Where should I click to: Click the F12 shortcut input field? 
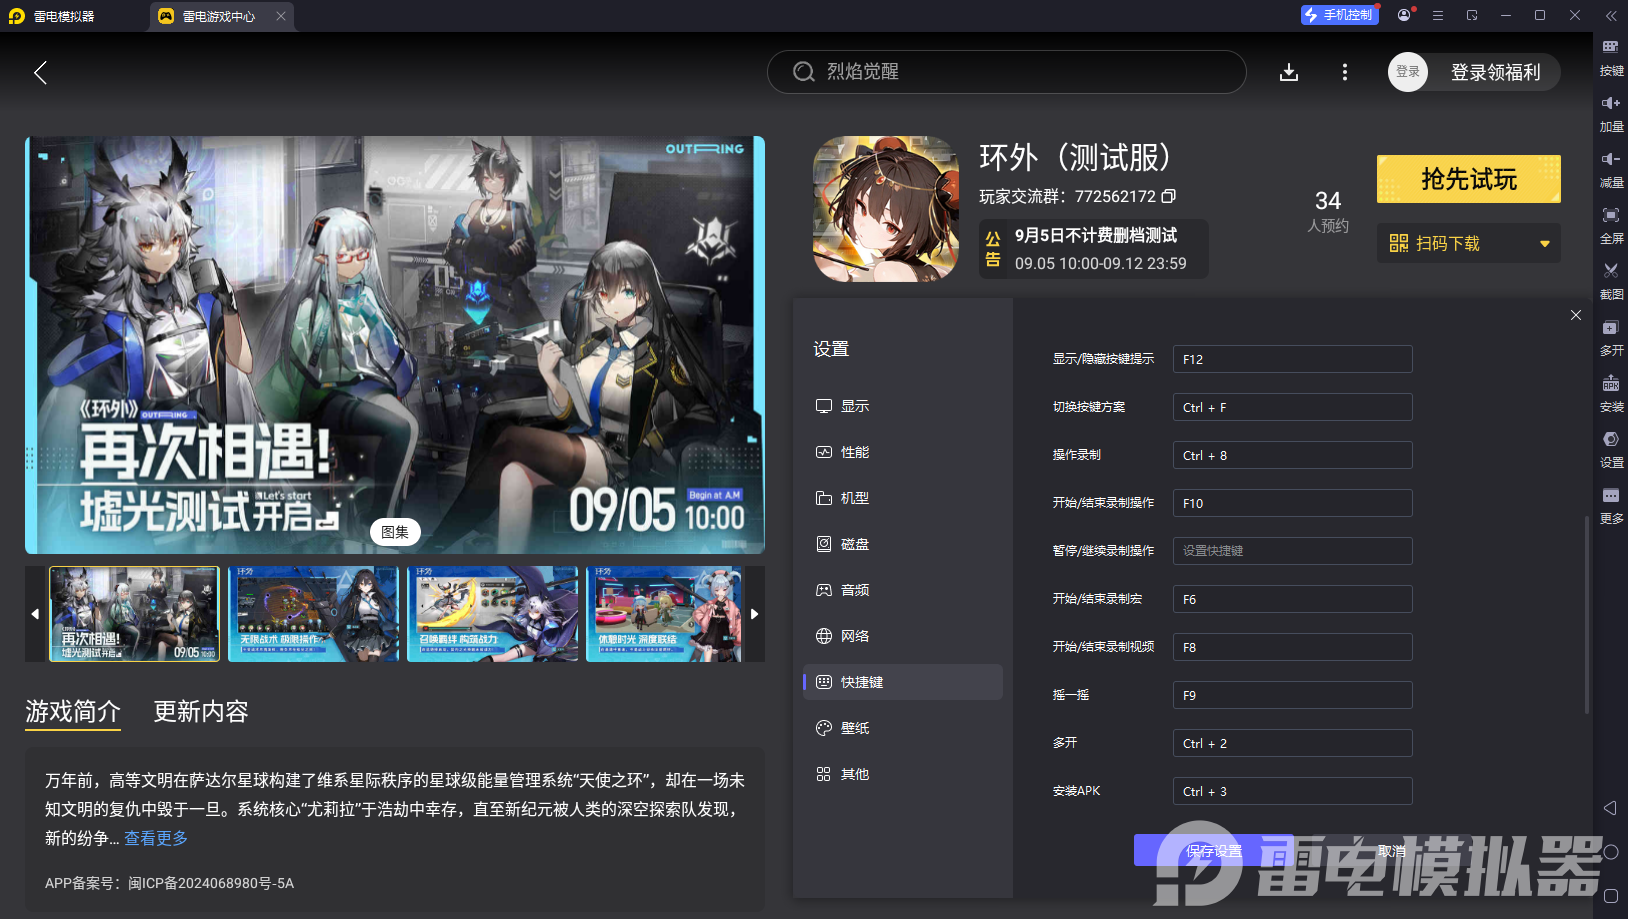[x=1292, y=358]
